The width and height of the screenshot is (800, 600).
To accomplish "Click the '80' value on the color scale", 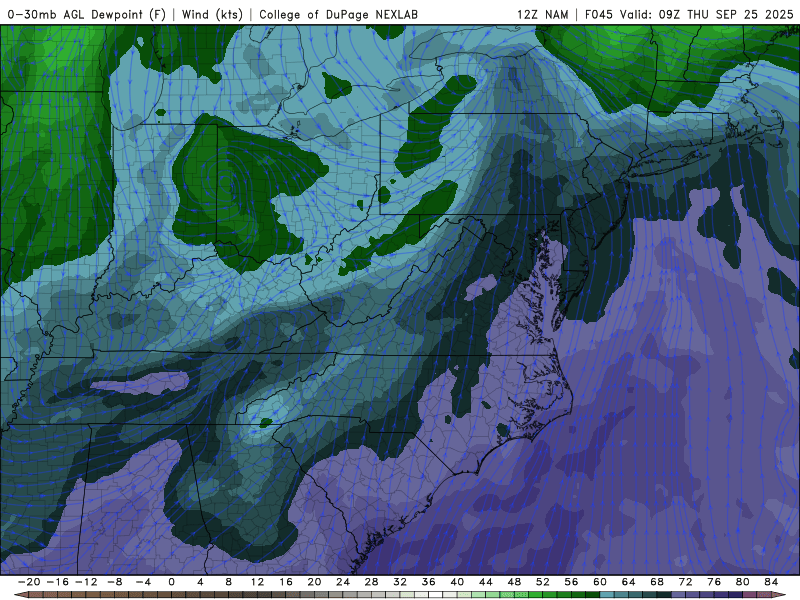I will [x=743, y=582].
